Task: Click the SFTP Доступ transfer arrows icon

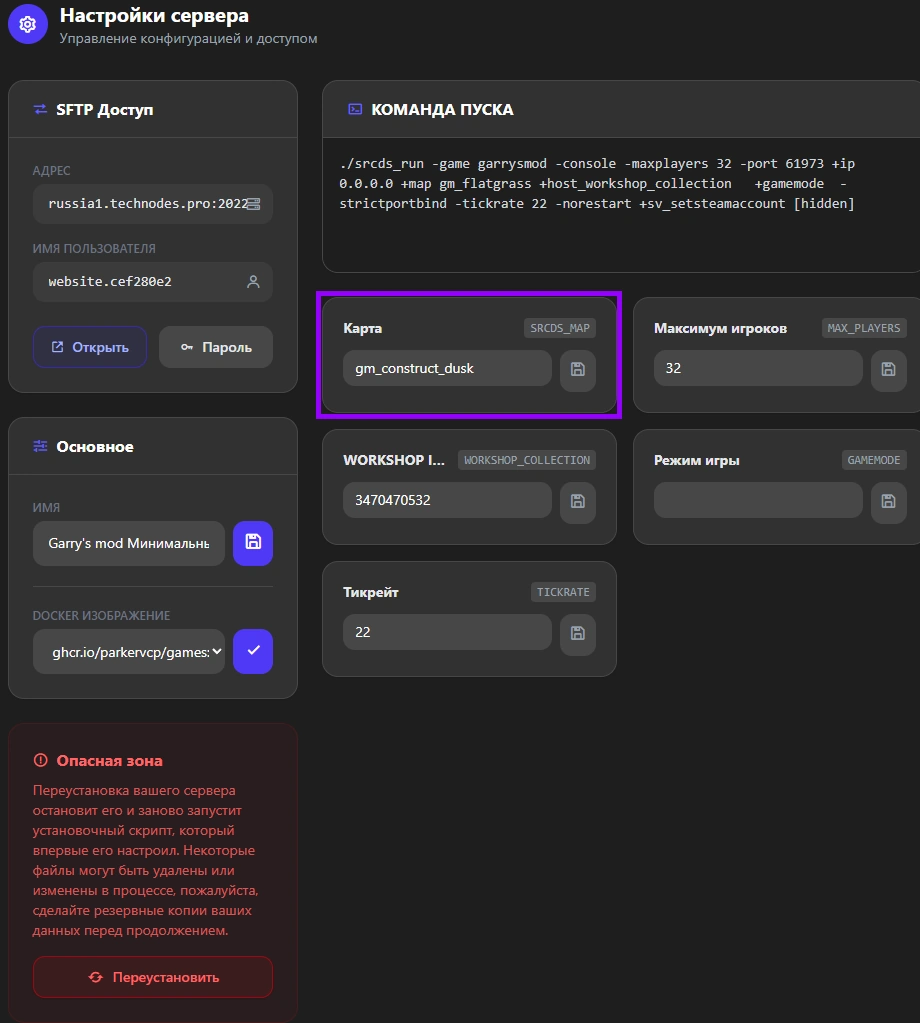Action: coord(40,110)
